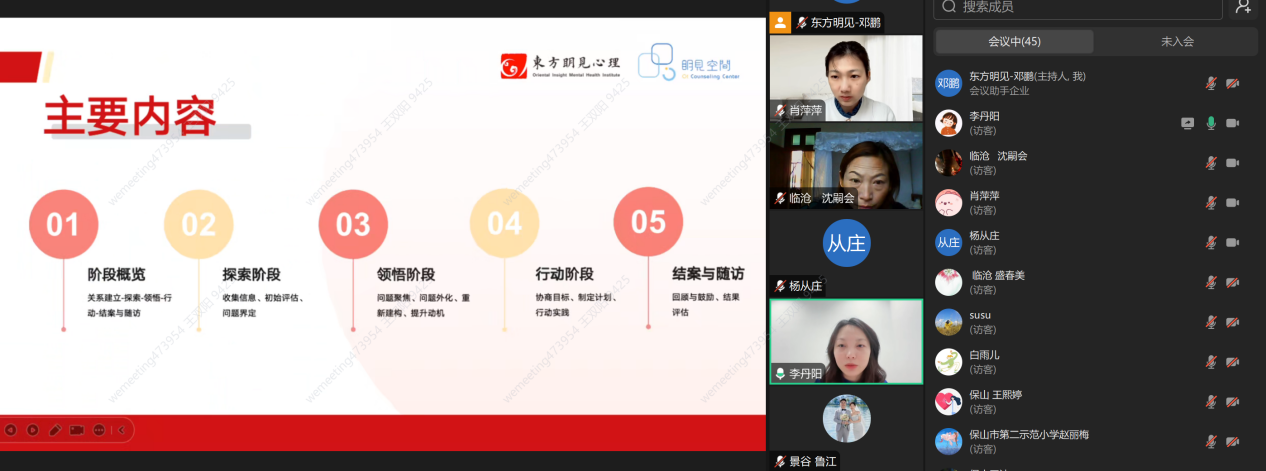Screen dimensions: 1266x471
Task: Collapse the slide toolbar with left chevron
Action: coord(121,430)
